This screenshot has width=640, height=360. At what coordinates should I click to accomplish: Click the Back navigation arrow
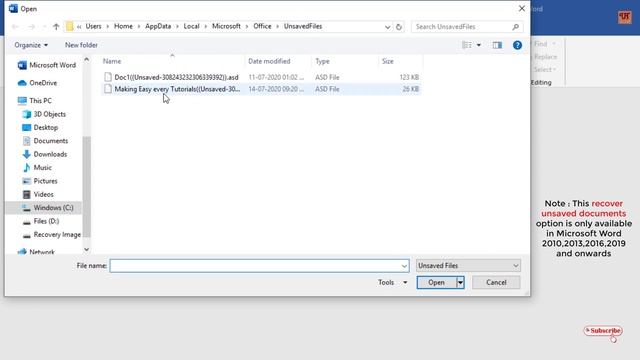pos(15,27)
